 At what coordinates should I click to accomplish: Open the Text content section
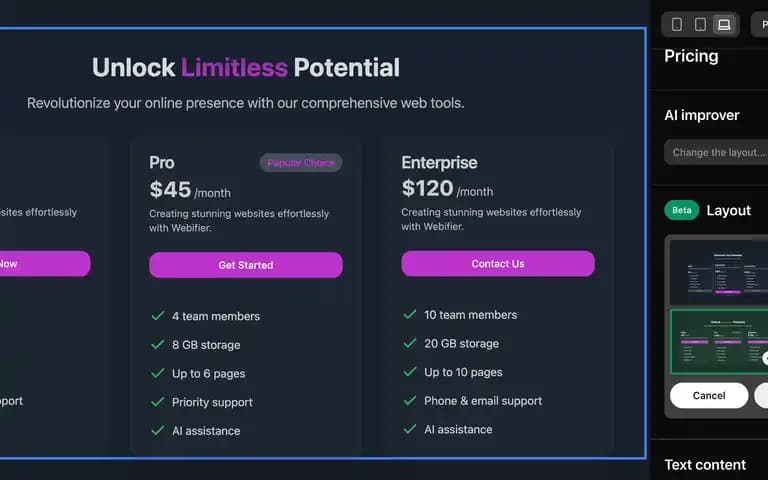[x=705, y=464]
